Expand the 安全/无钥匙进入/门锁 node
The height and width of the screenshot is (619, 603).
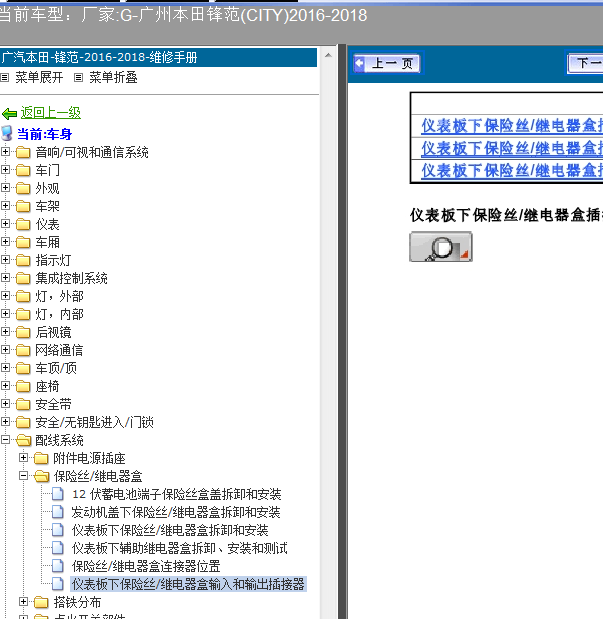coord(6,422)
